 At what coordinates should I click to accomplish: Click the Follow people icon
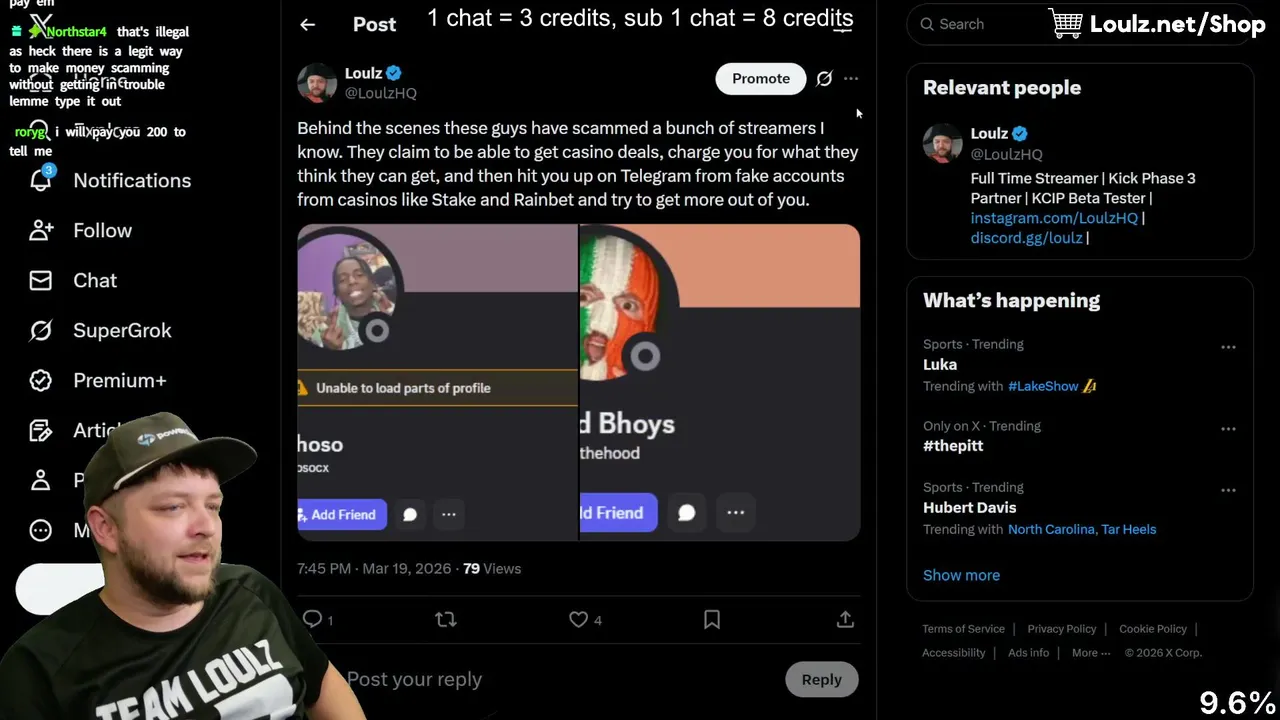(41, 230)
